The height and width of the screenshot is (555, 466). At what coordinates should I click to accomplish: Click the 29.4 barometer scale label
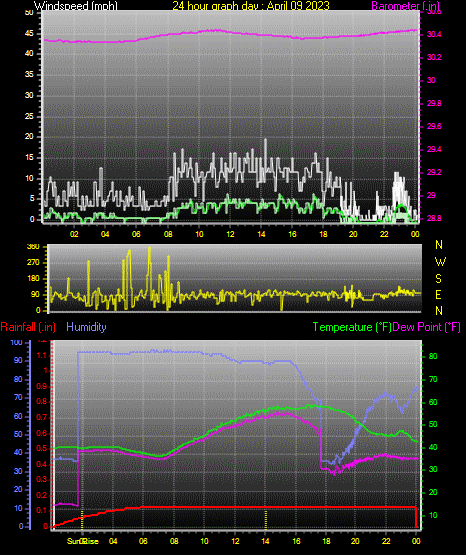(x=434, y=149)
